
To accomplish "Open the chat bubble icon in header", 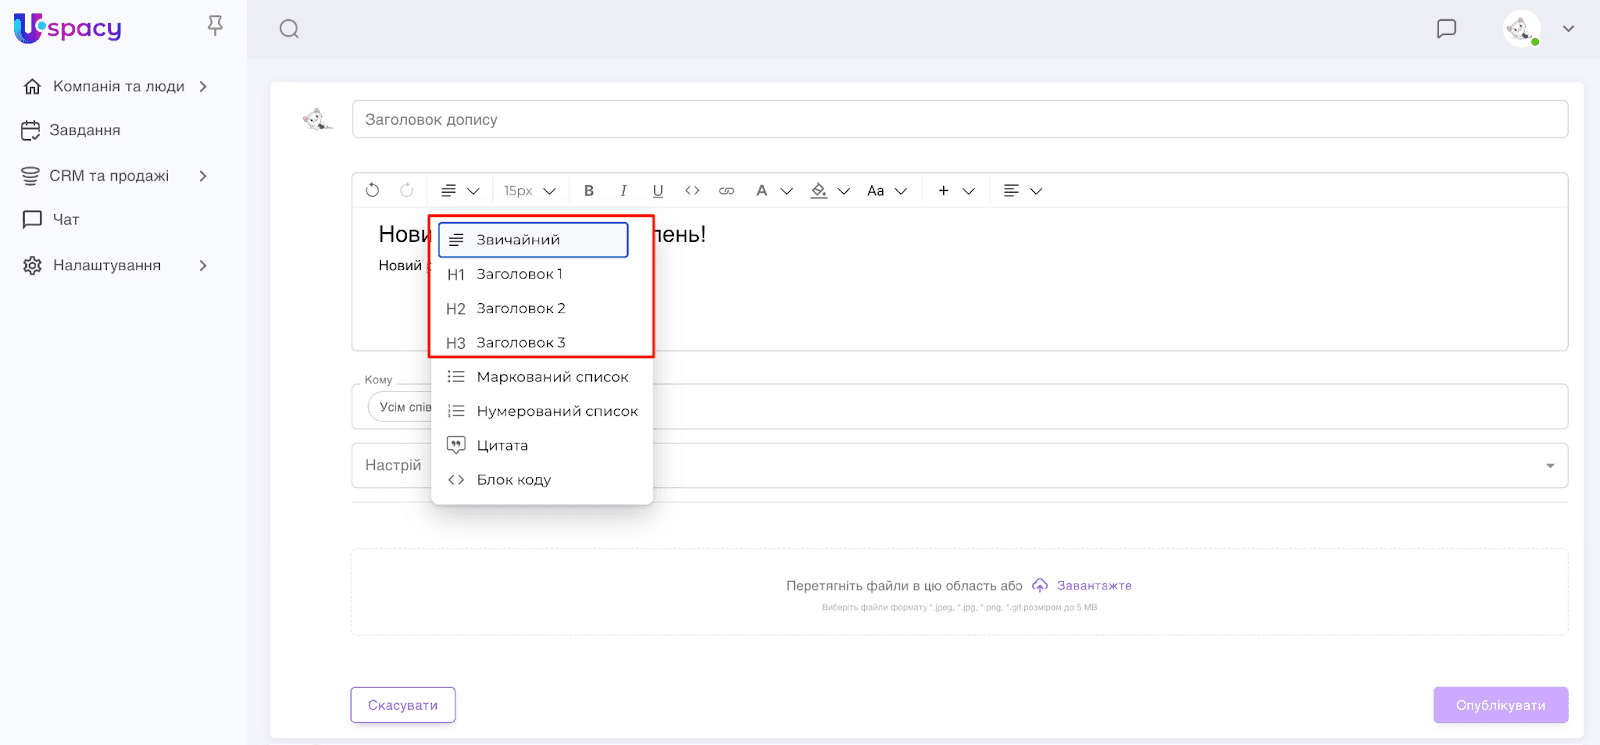I will [x=1446, y=29].
